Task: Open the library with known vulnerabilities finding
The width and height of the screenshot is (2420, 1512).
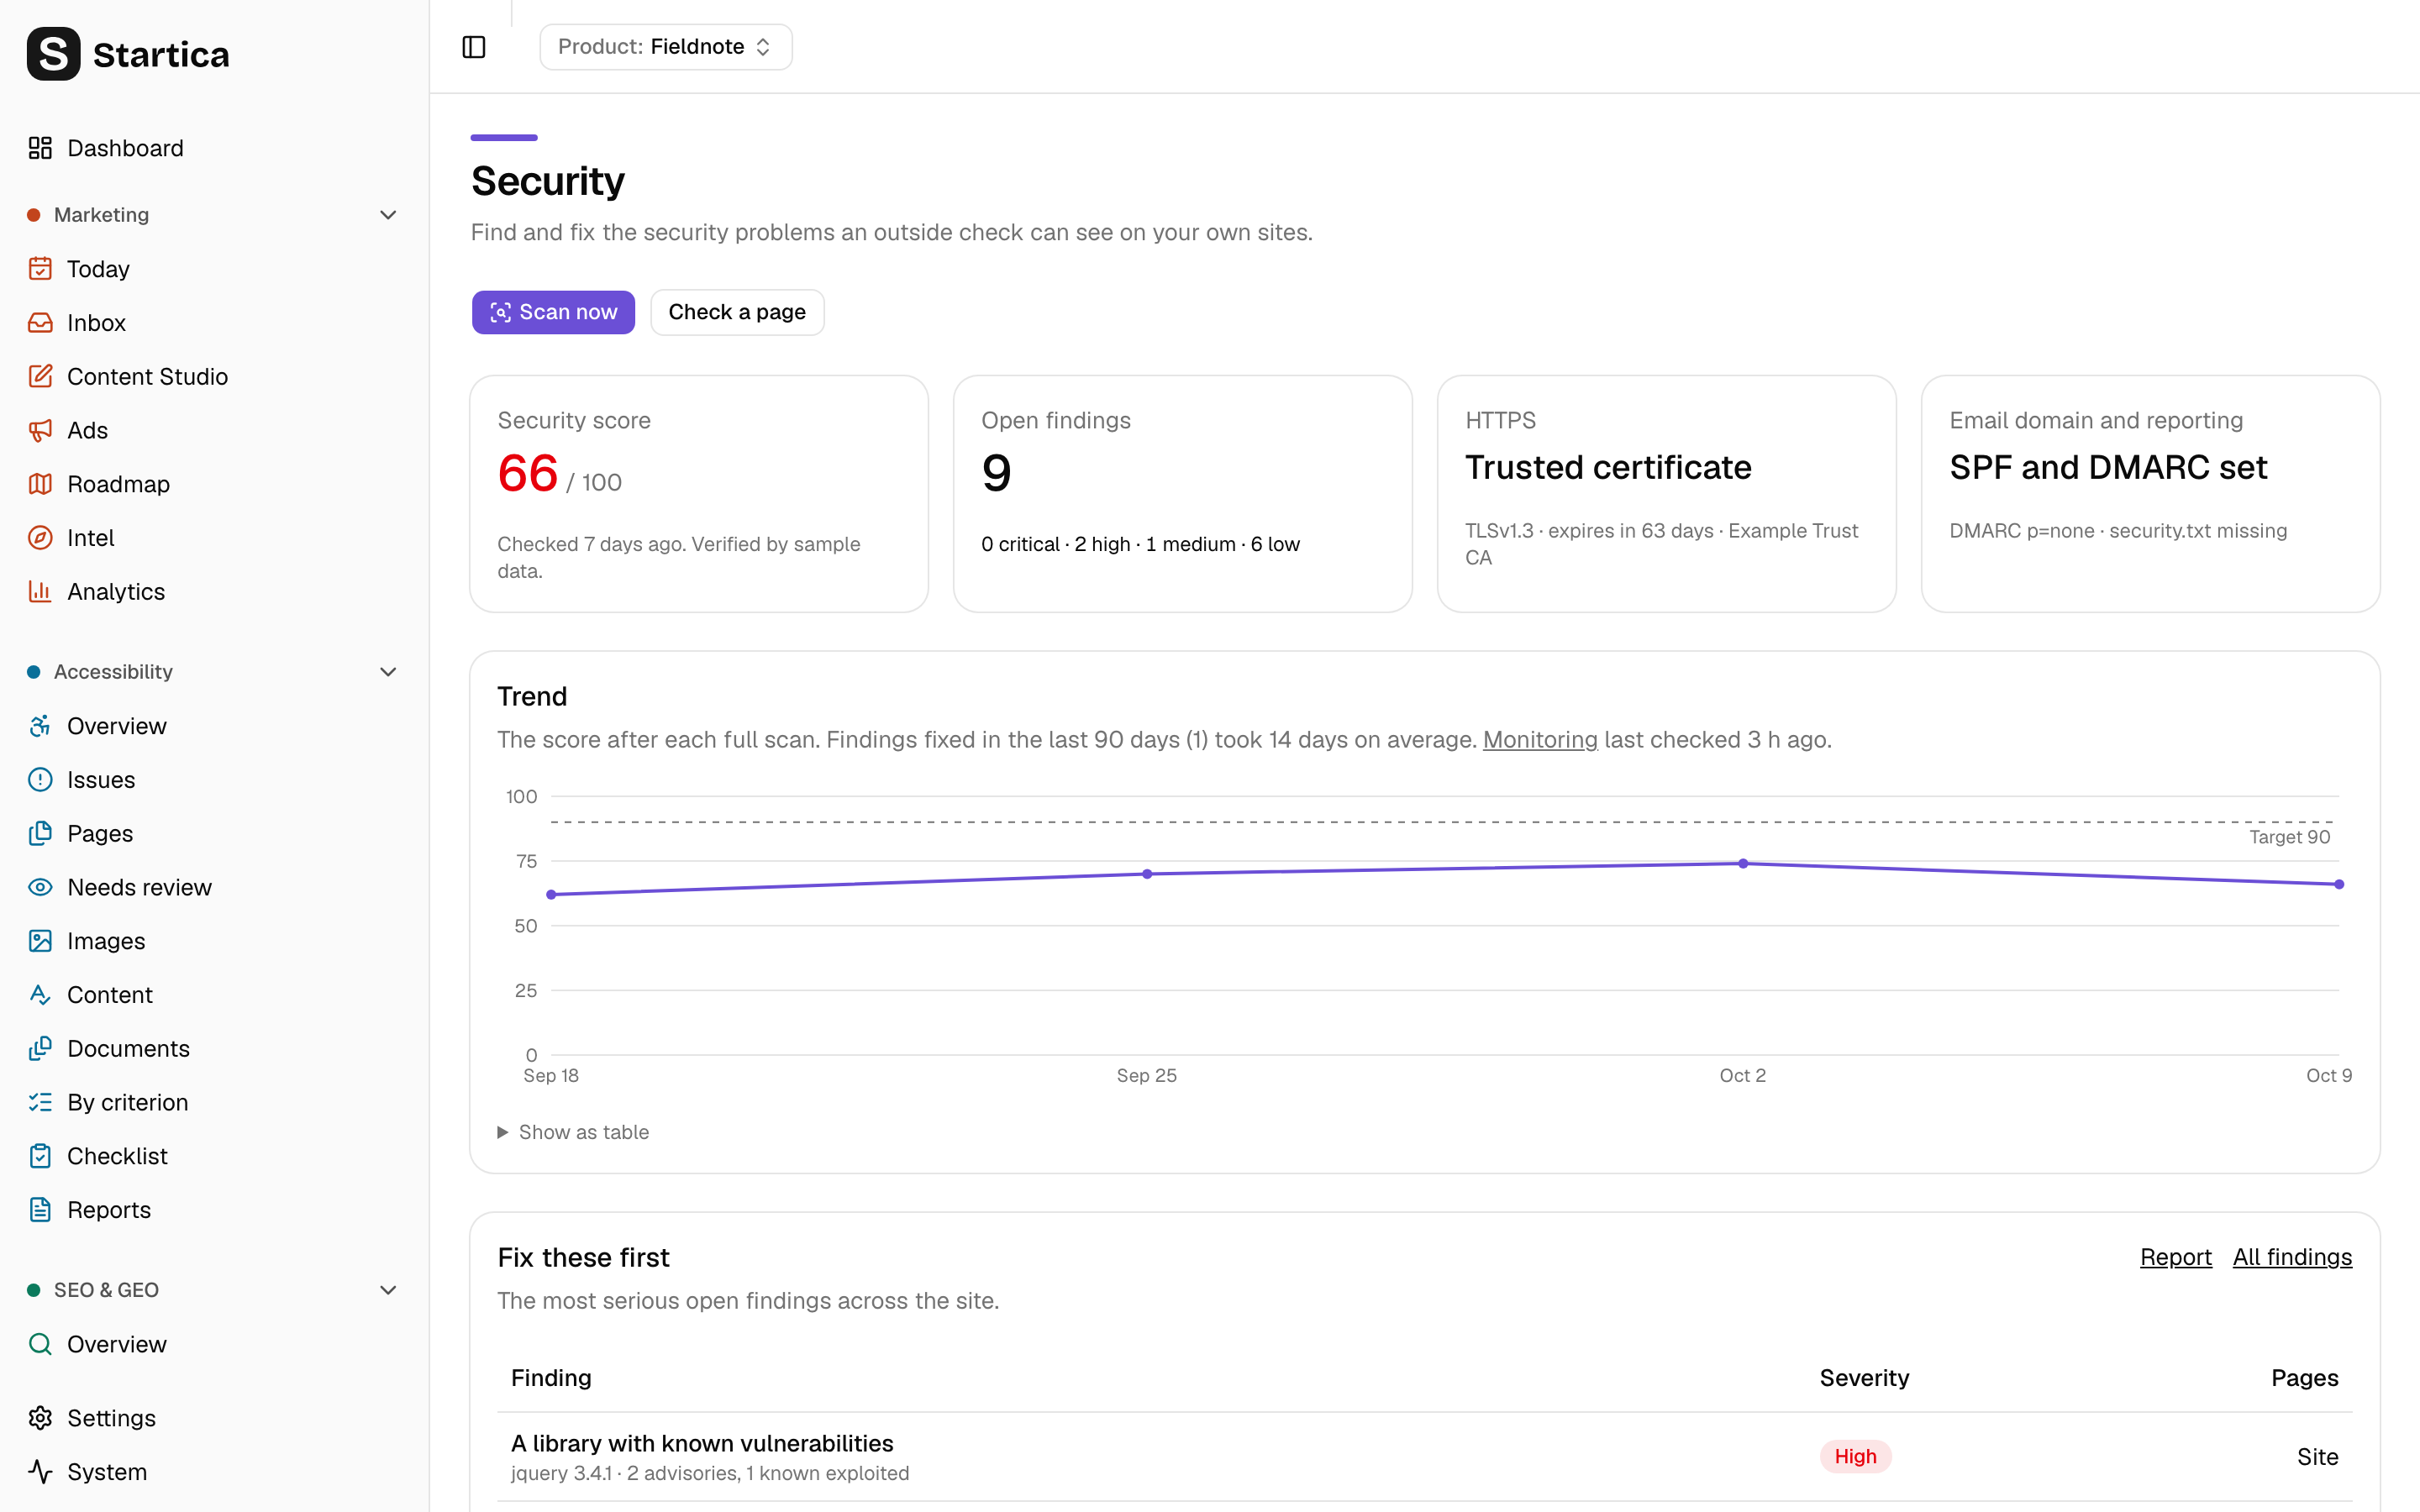Action: [x=702, y=1443]
